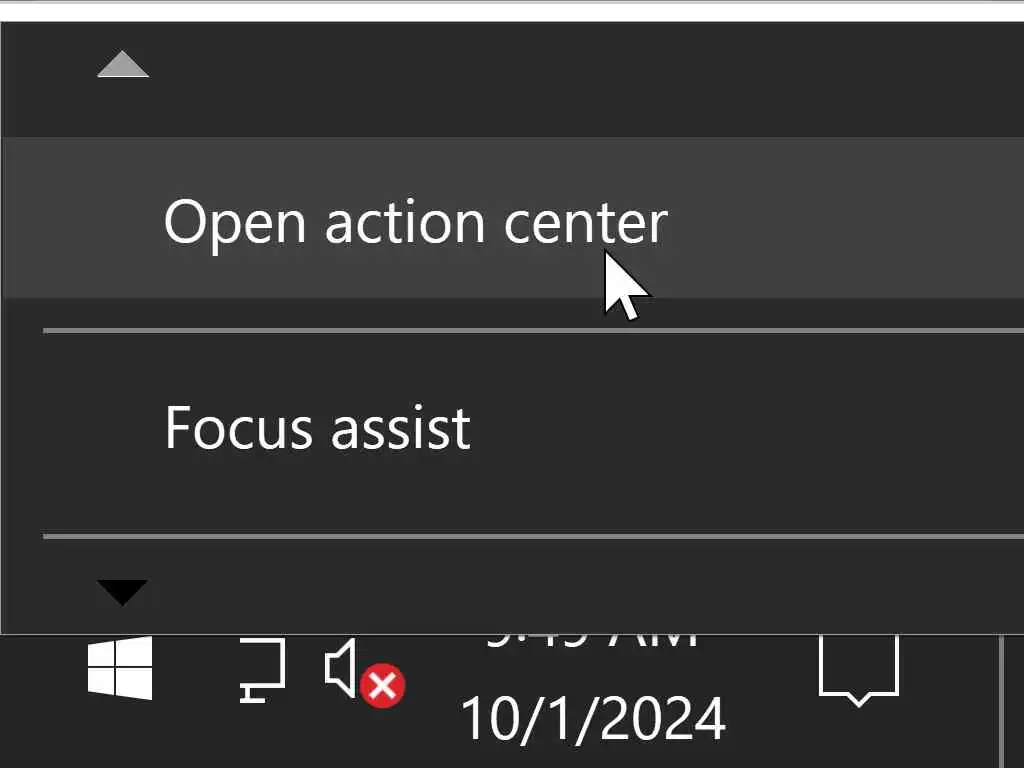Image resolution: width=1024 pixels, height=768 pixels.
Task: Click the 10/1/2024 date in the taskbar
Action: (x=593, y=718)
